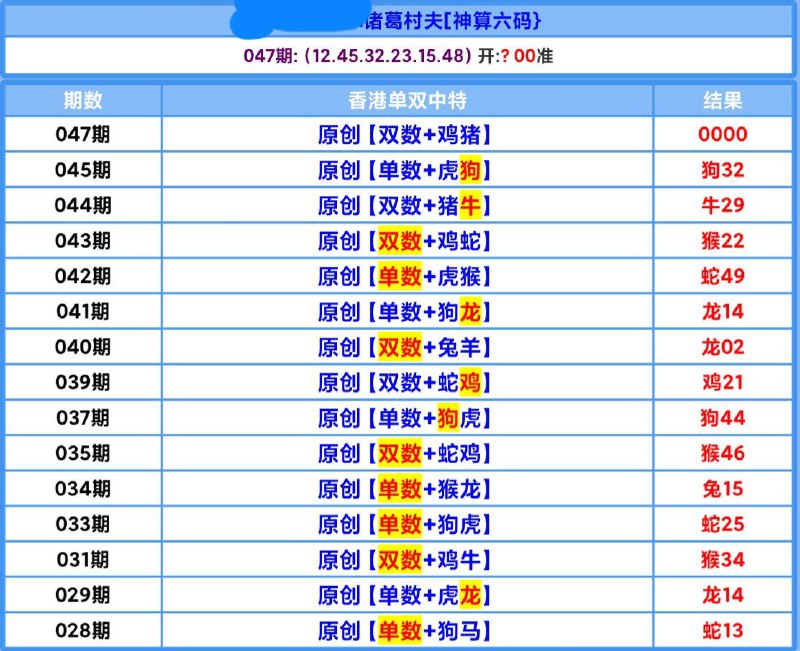The image size is (800, 651).
Task: Select the 044期 row label
Action: pyautogui.click(x=83, y=205)
